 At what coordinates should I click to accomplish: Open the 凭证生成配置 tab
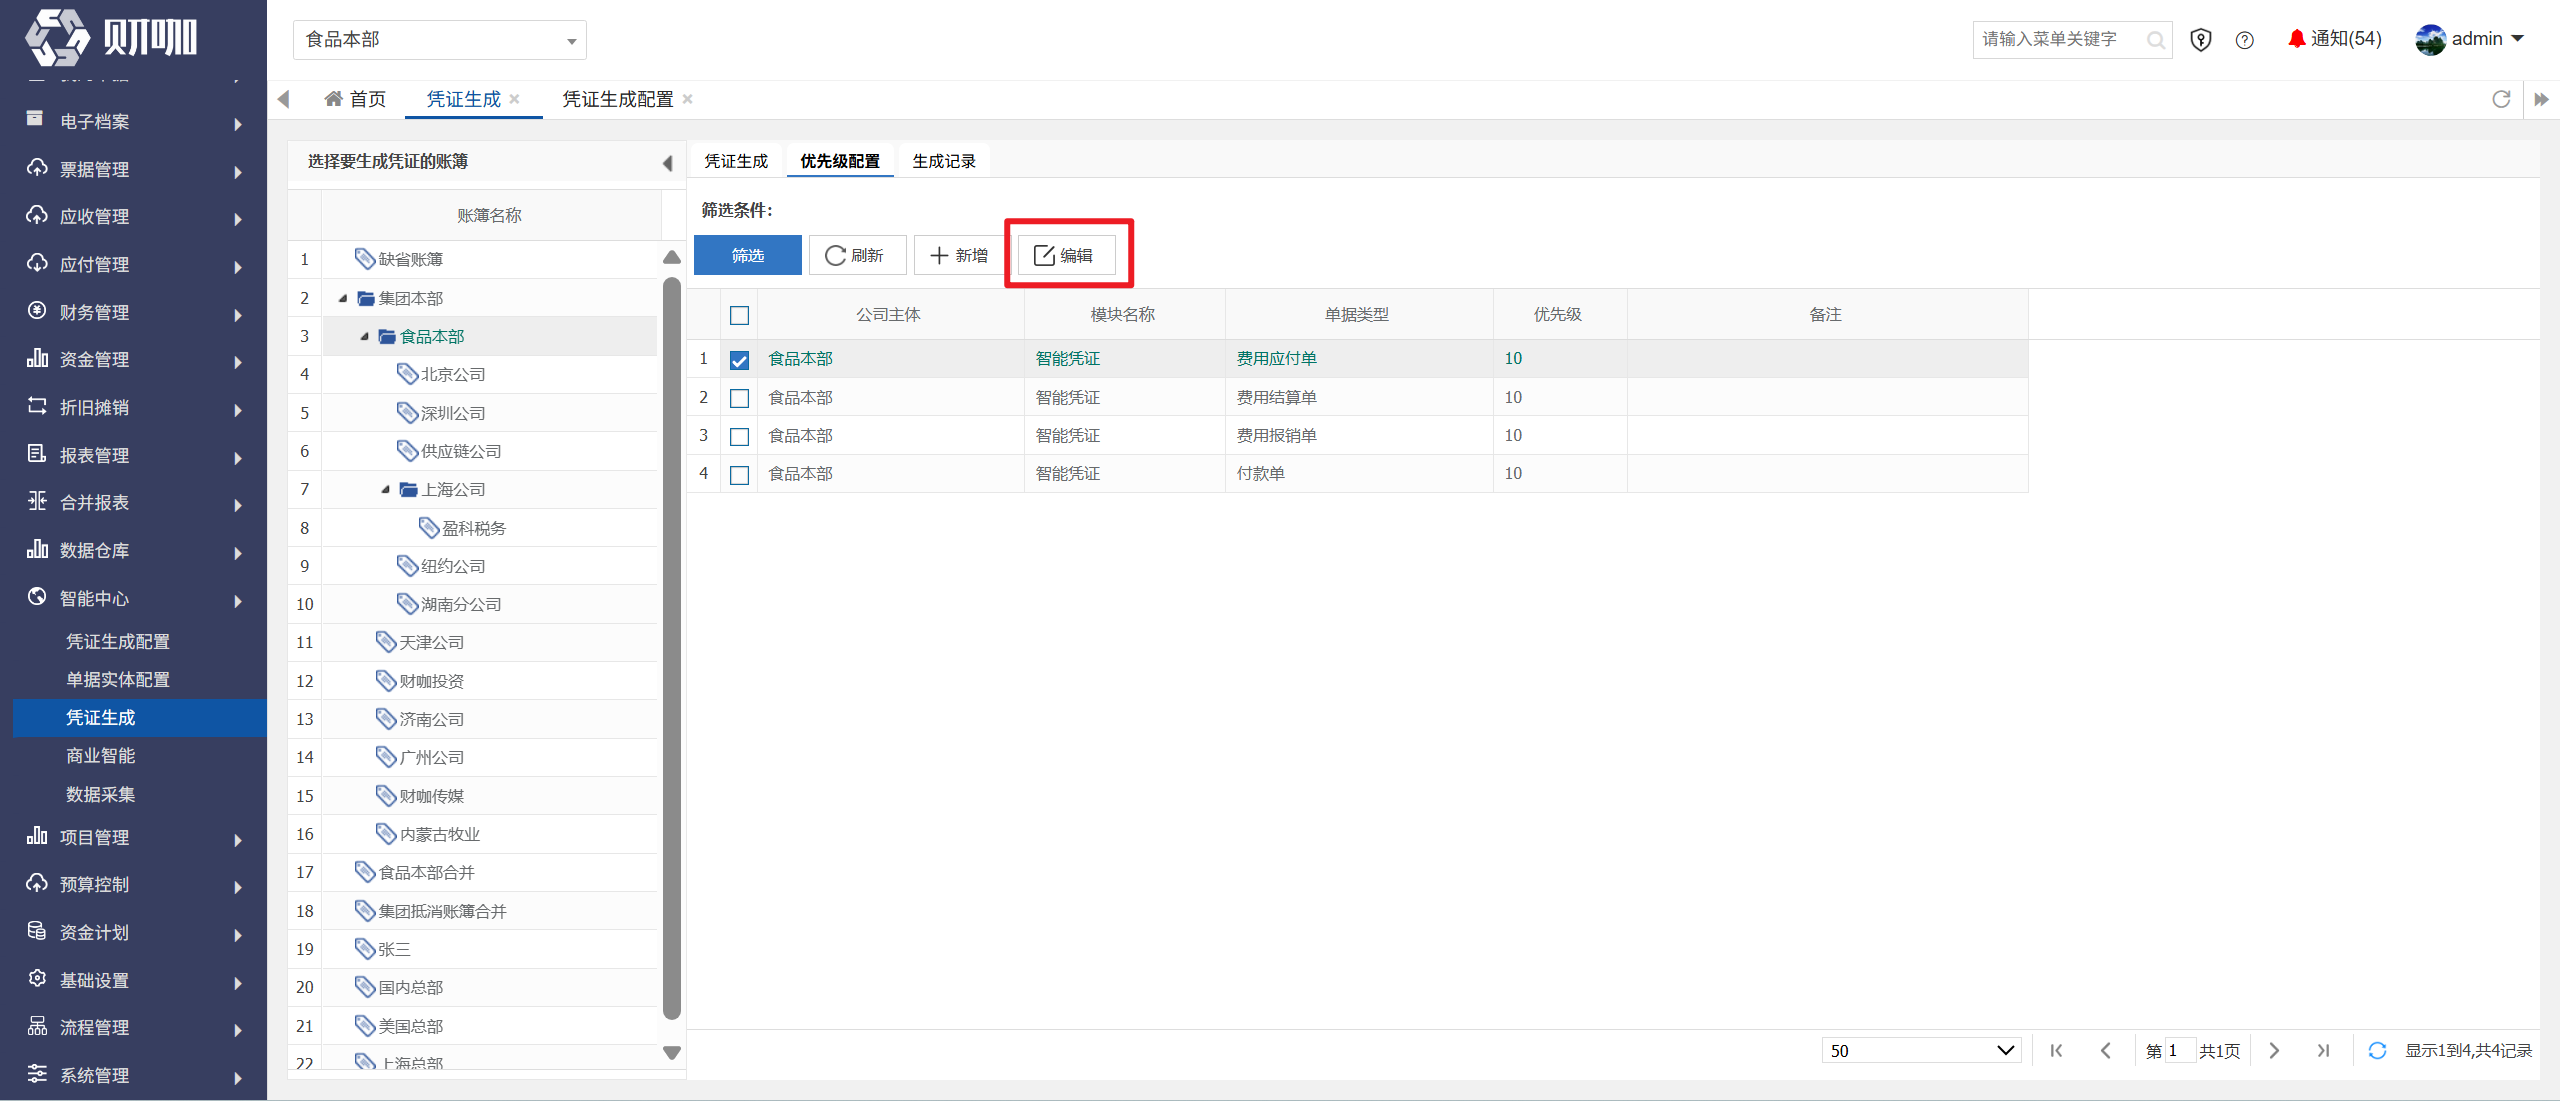click(617, 99)
